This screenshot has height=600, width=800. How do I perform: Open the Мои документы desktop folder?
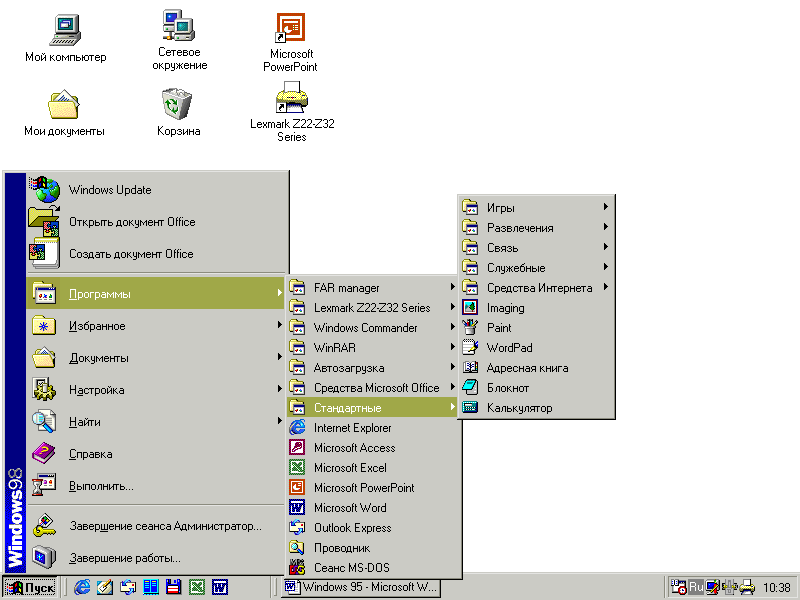coord(64,112)
